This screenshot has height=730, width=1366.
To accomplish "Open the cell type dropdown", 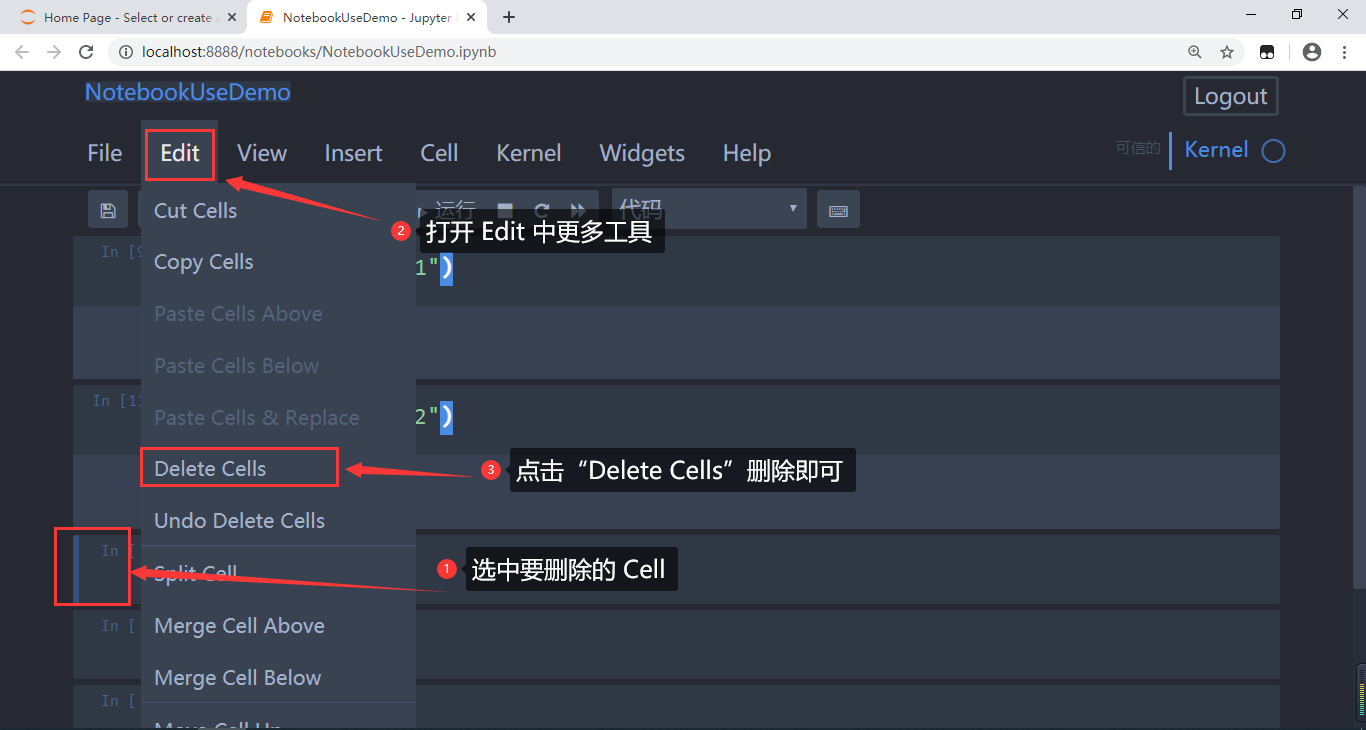I will click(x=709, y=209).
